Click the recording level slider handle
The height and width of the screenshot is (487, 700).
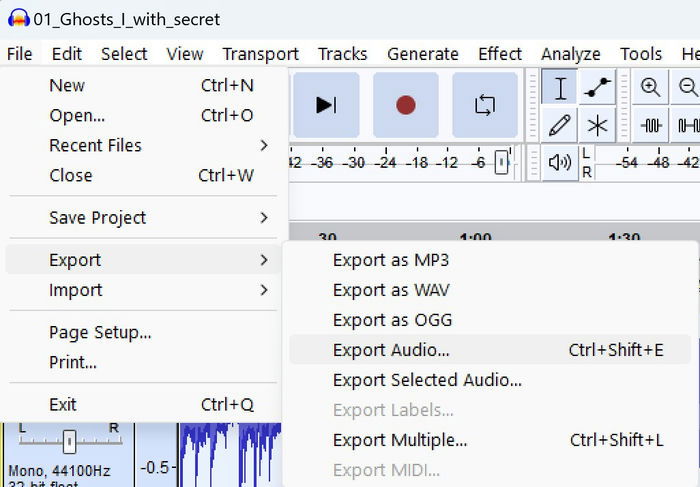(501, 162)
